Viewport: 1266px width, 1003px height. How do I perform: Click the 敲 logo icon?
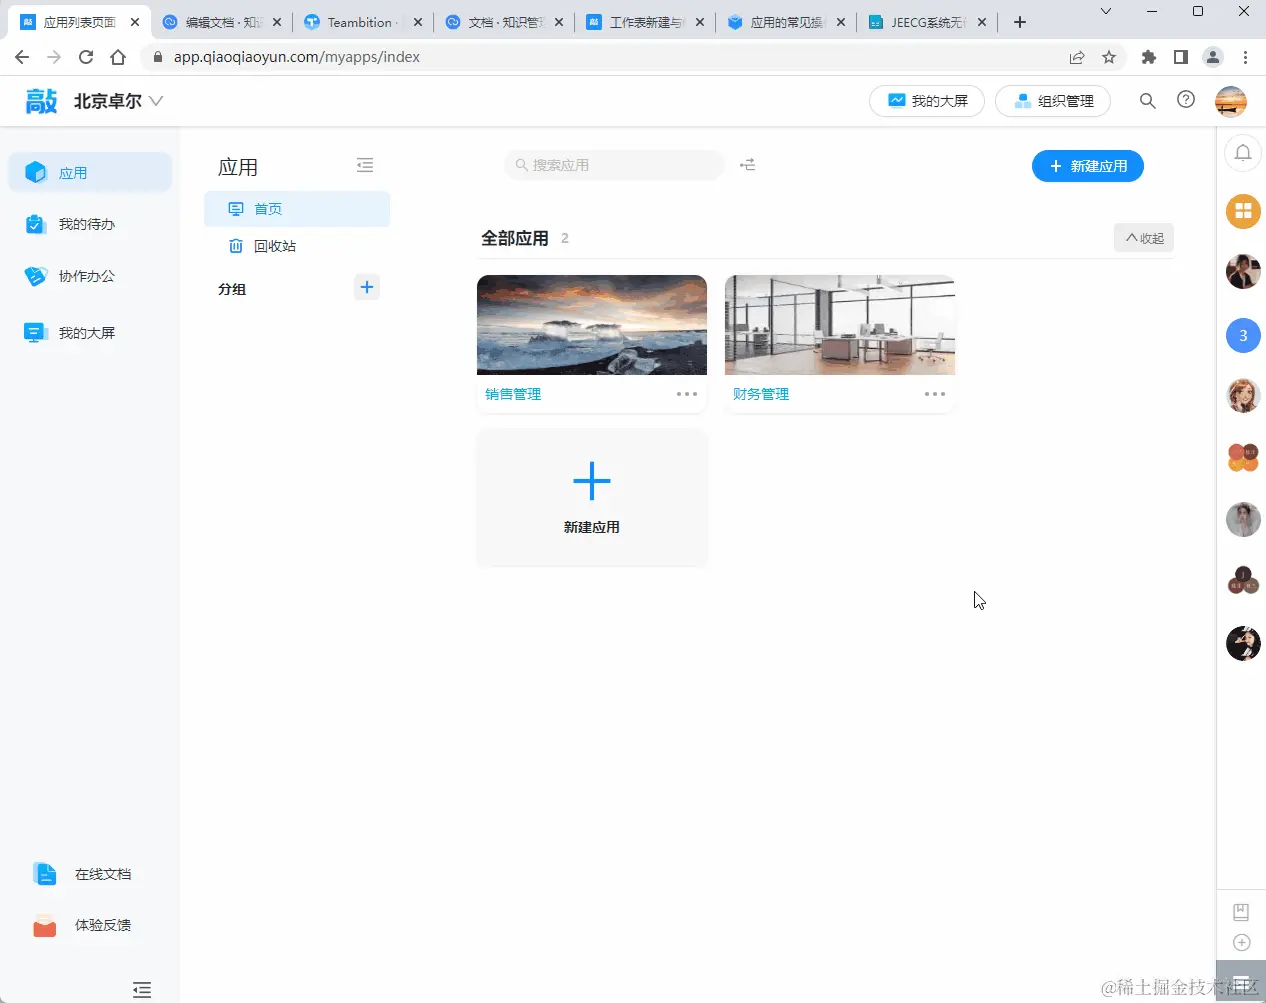point(41,101)
